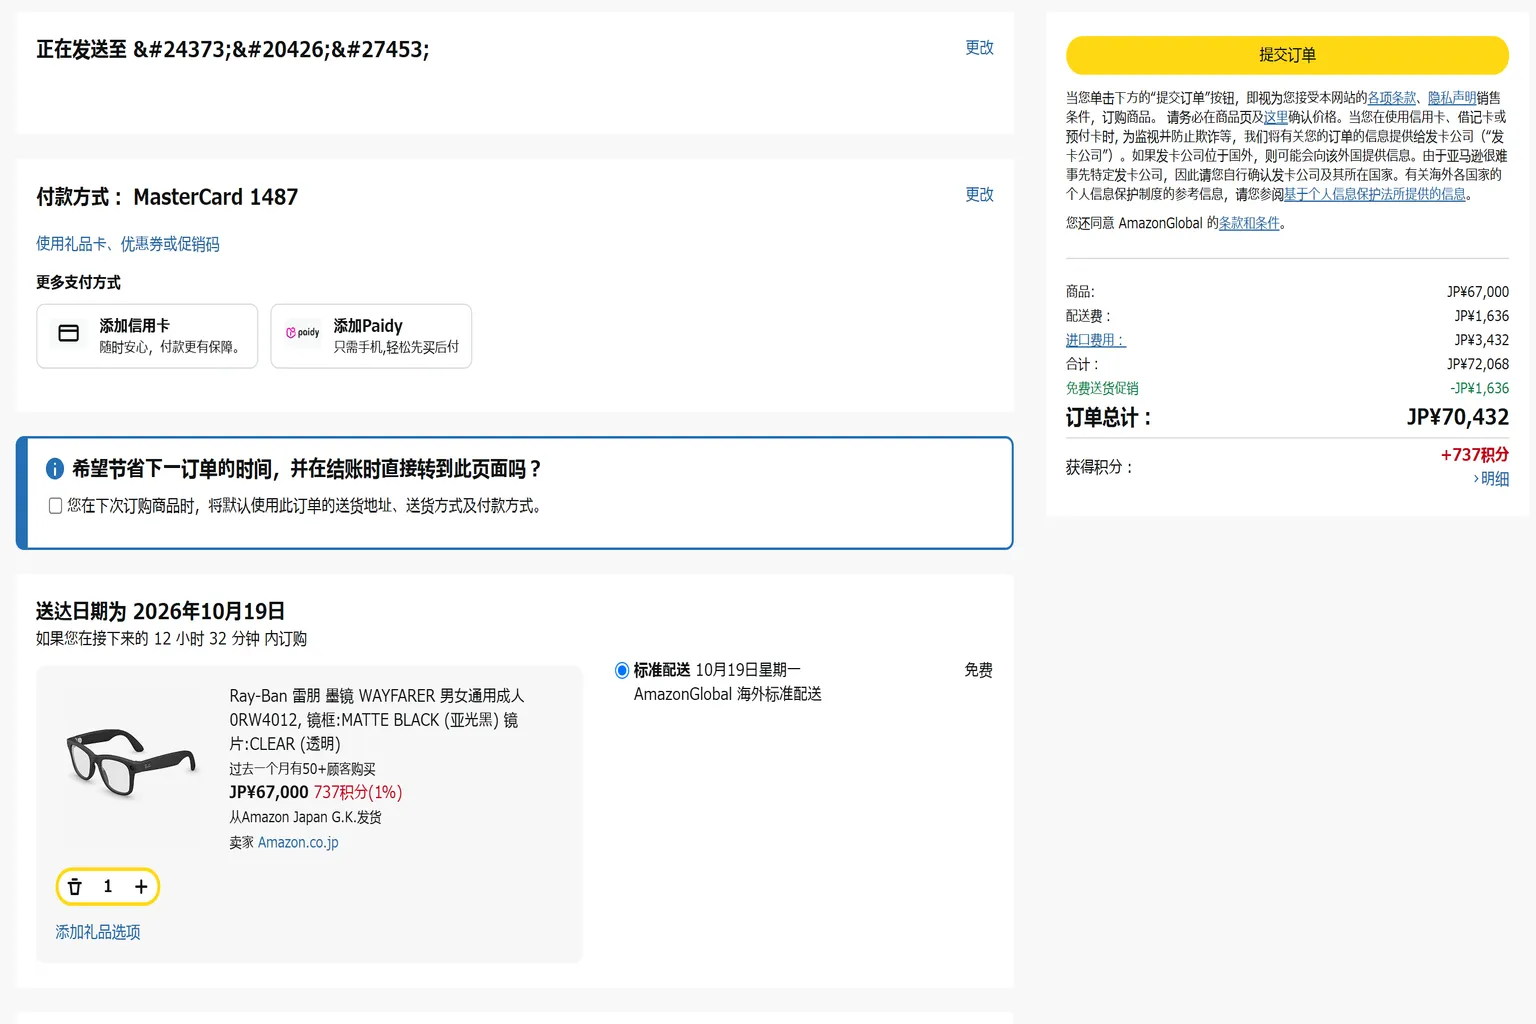This screenshot has width=1536, height=1024.
Task: Click the delivery date heading 2026年10月19日
Action: tap(209, 611)
